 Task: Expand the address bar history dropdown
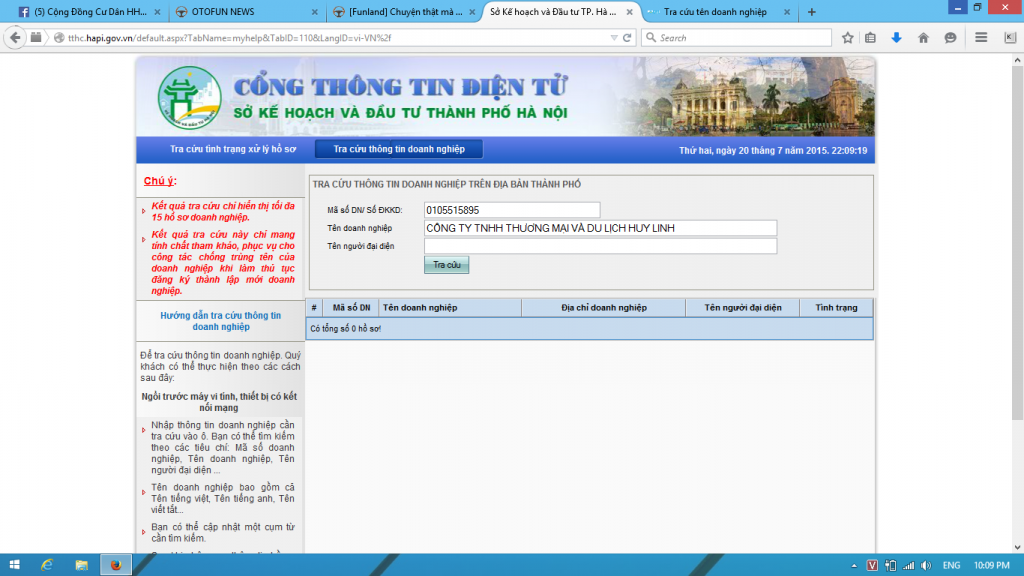pyautogui.click(x=614, y=38)
